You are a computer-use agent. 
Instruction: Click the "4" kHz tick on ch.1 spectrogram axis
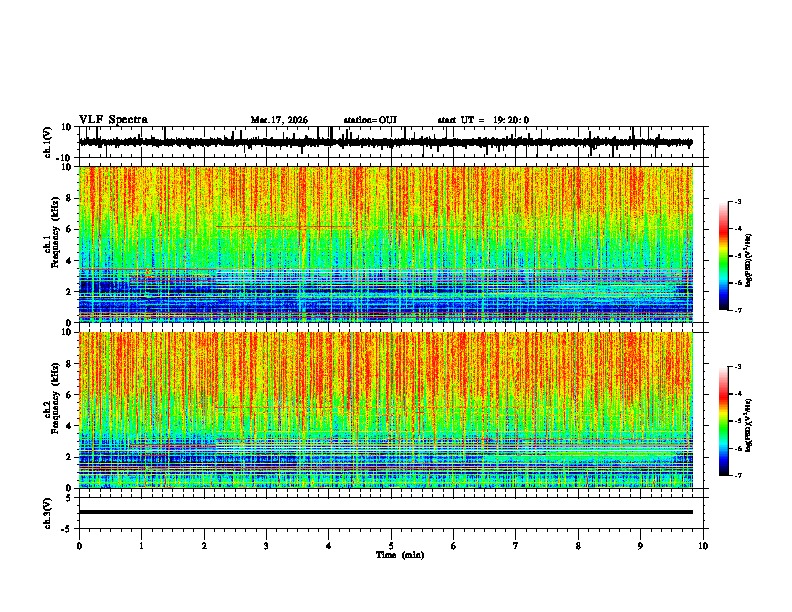pyautogui.click(x=69, y=261)
